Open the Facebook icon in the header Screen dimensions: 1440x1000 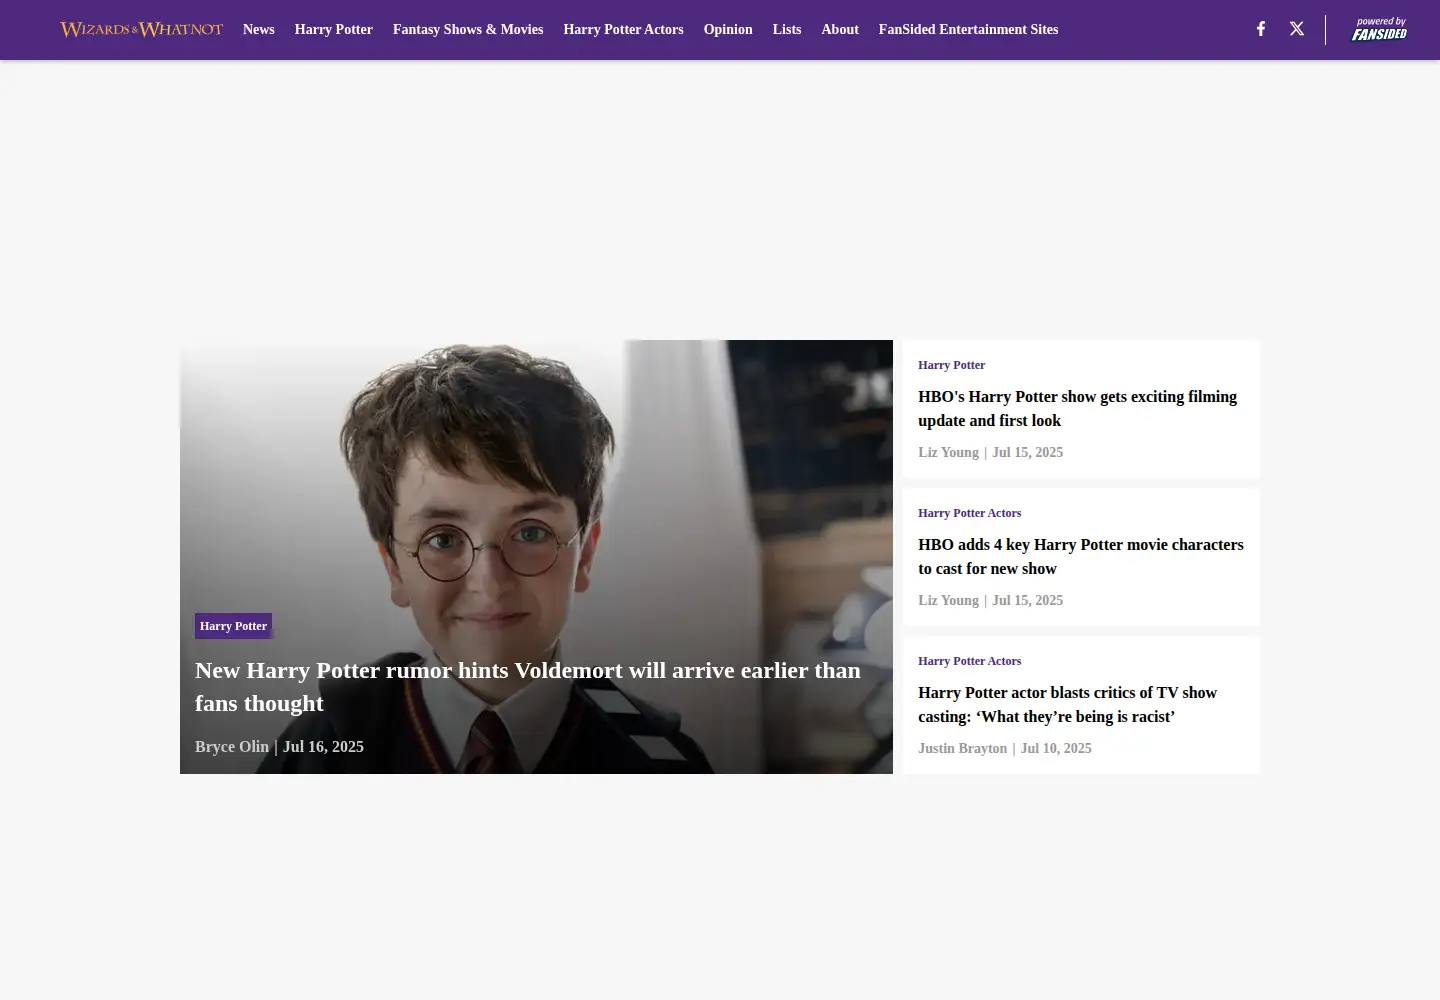click(1260, 29)
